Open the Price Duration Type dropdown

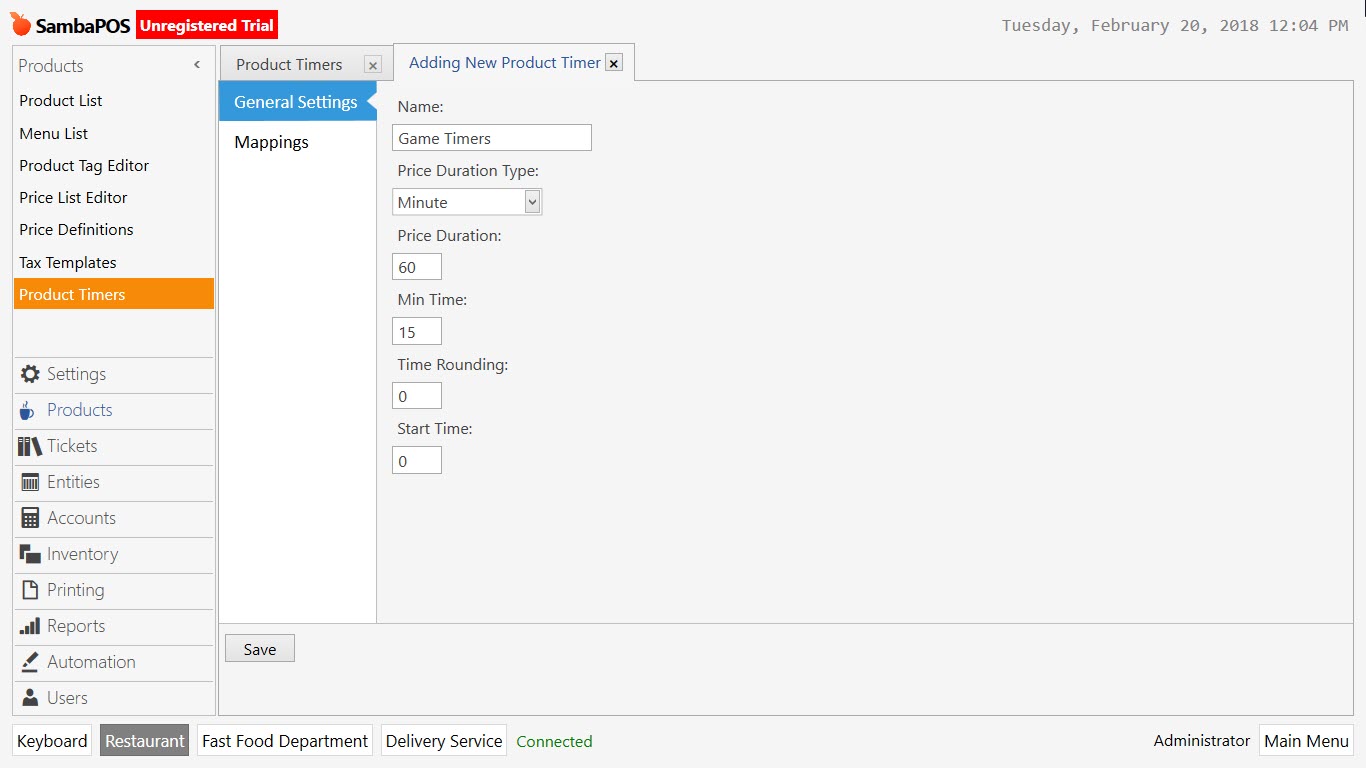coord(531,201)
